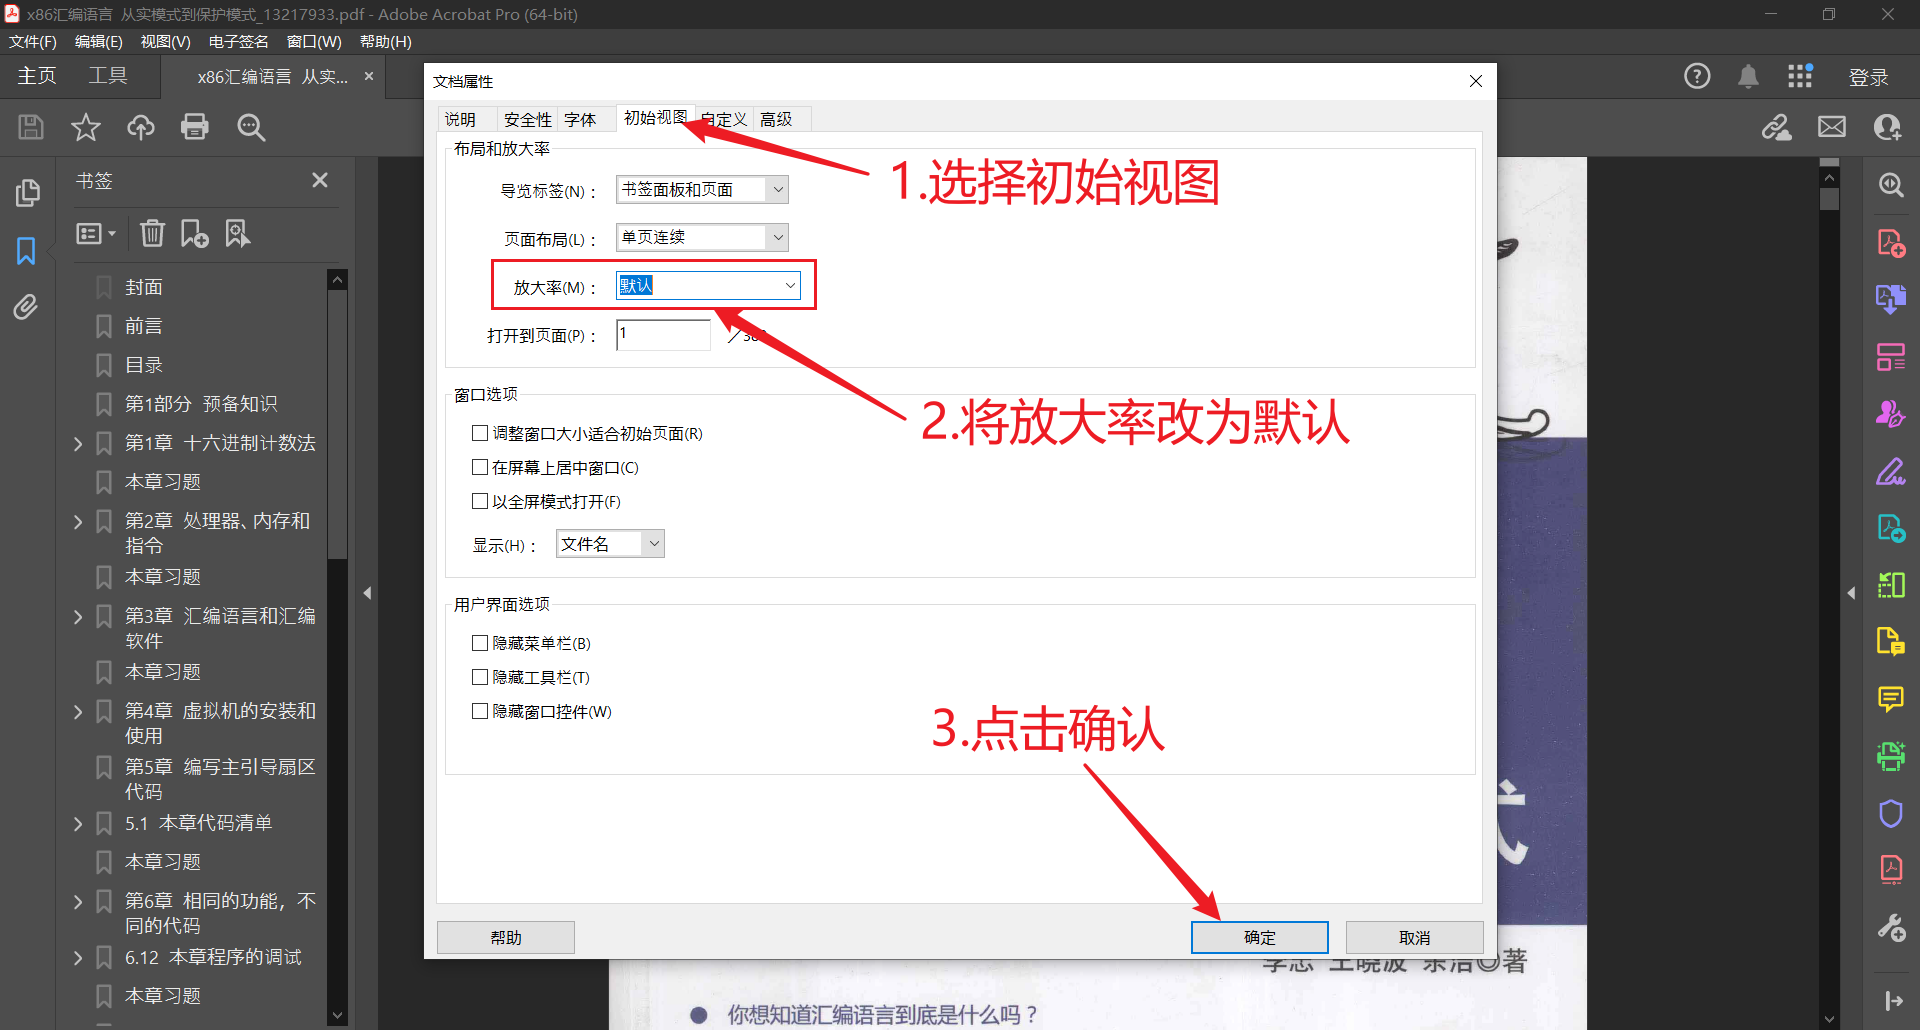Image resolution: width=1920 pixels, height=1030 pixels.
Task: Open the Search tool in the toolbar
Action: click(251, 127)
